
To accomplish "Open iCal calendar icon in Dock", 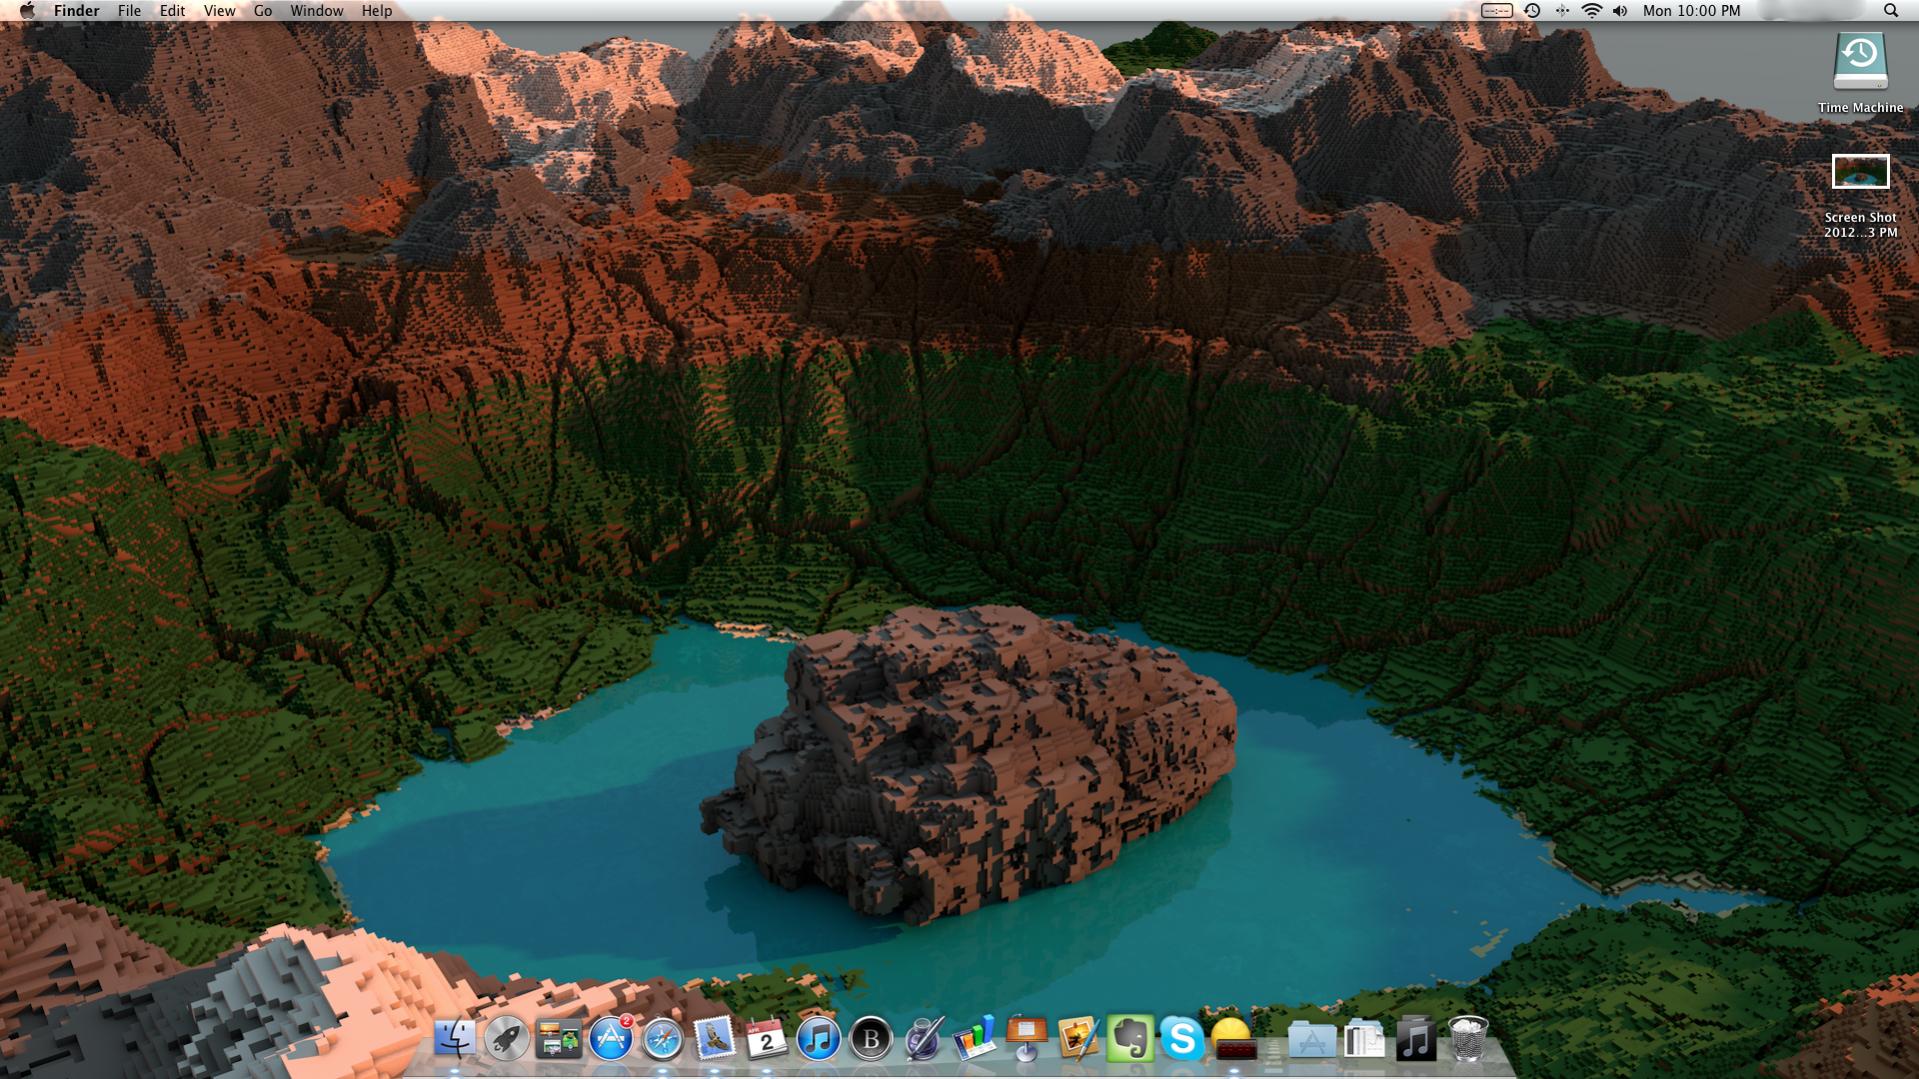I will [767, 1039].
